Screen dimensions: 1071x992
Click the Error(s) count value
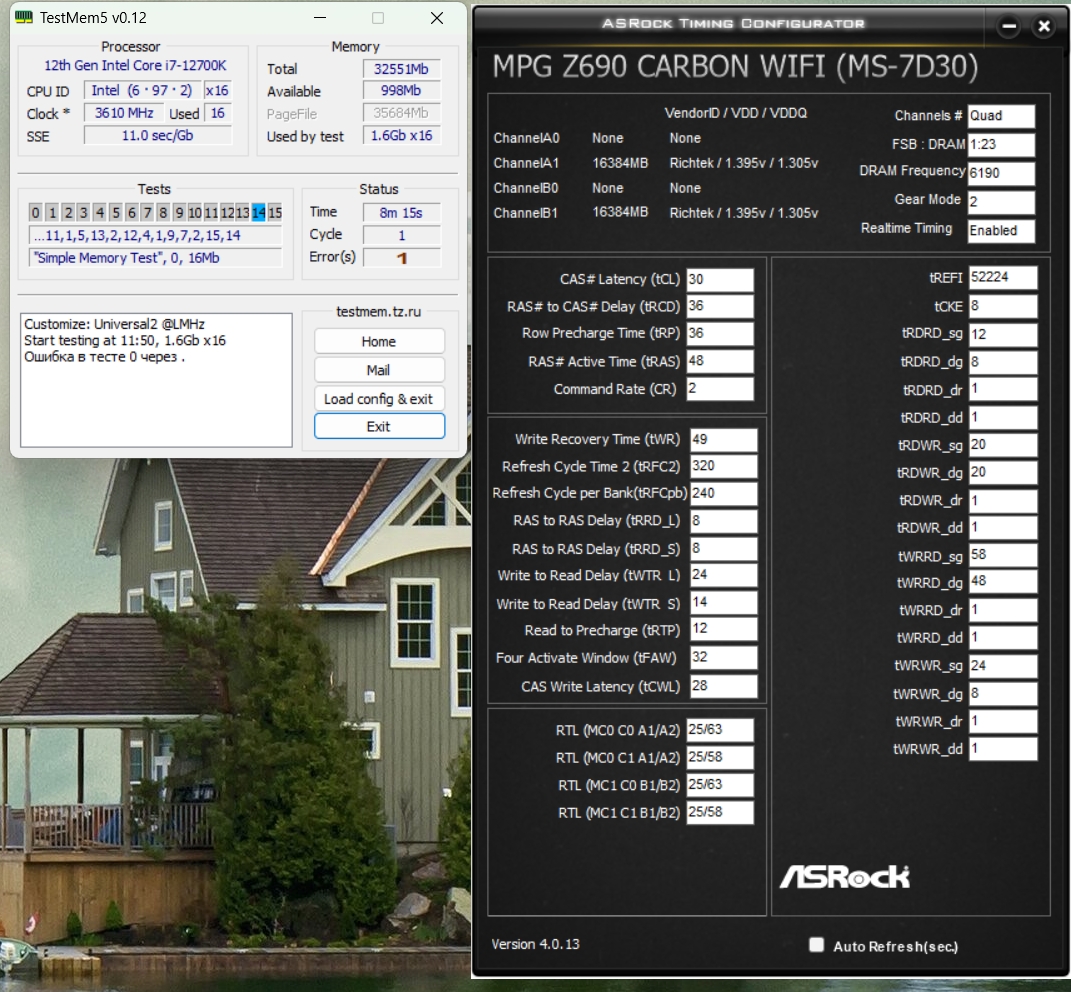point(402,258)
